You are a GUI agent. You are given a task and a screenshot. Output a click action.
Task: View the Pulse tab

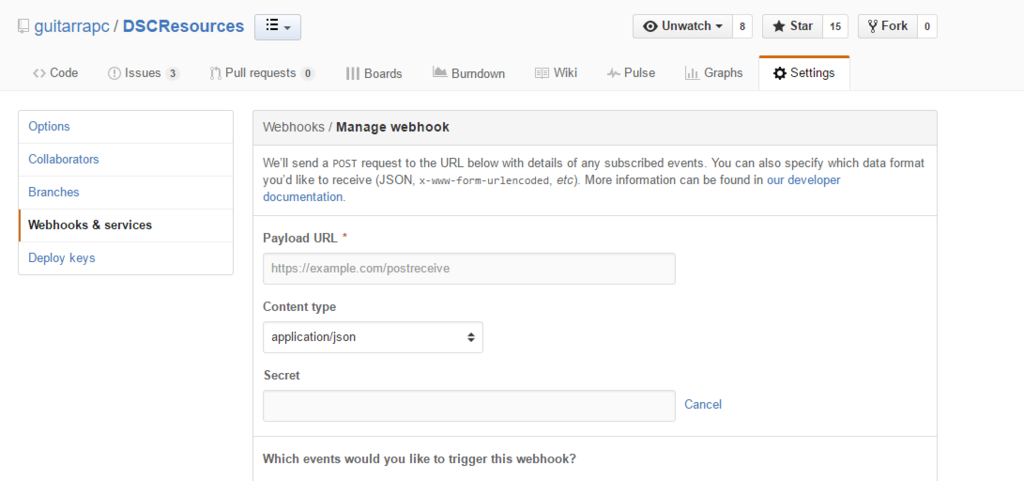631,73
